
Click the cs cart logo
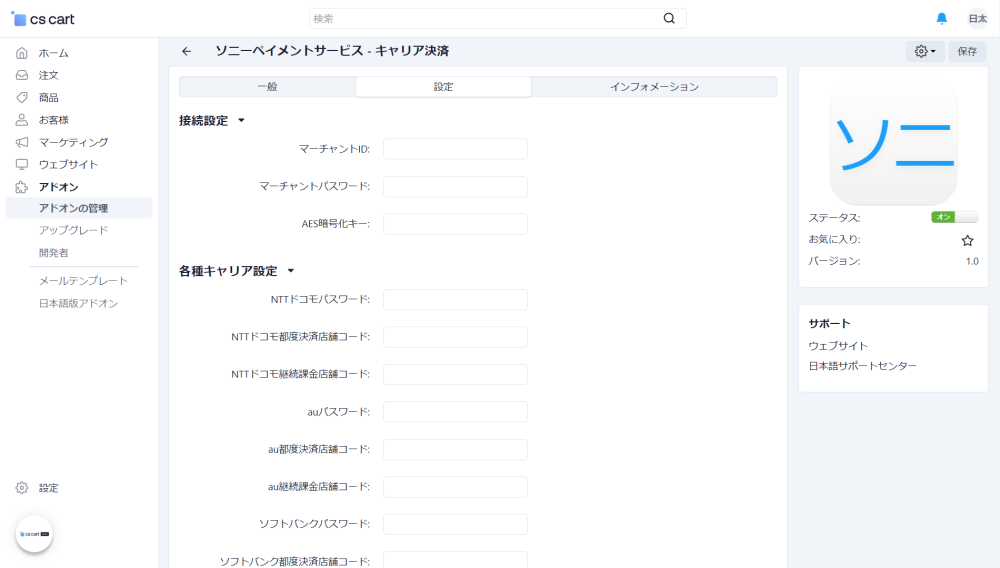43,19
